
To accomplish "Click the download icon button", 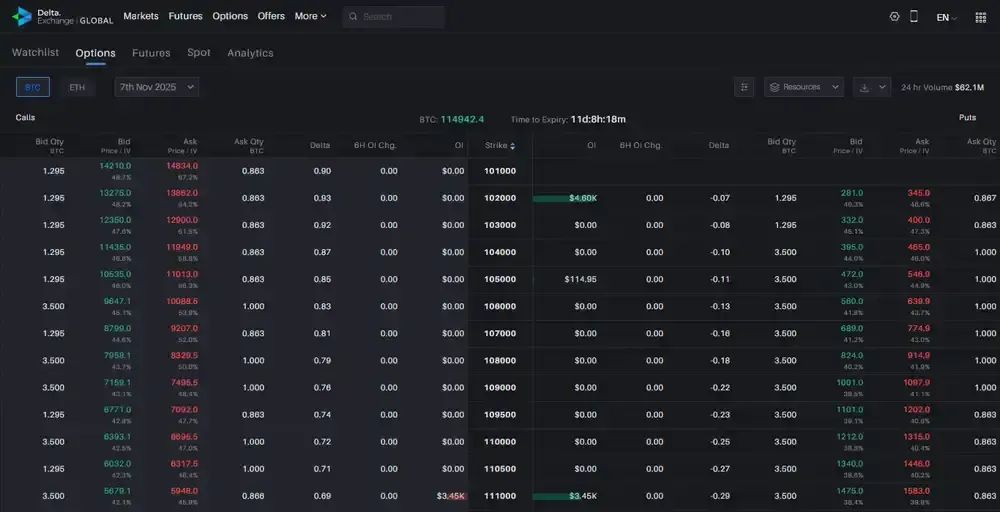I will (x=864, y=87).
